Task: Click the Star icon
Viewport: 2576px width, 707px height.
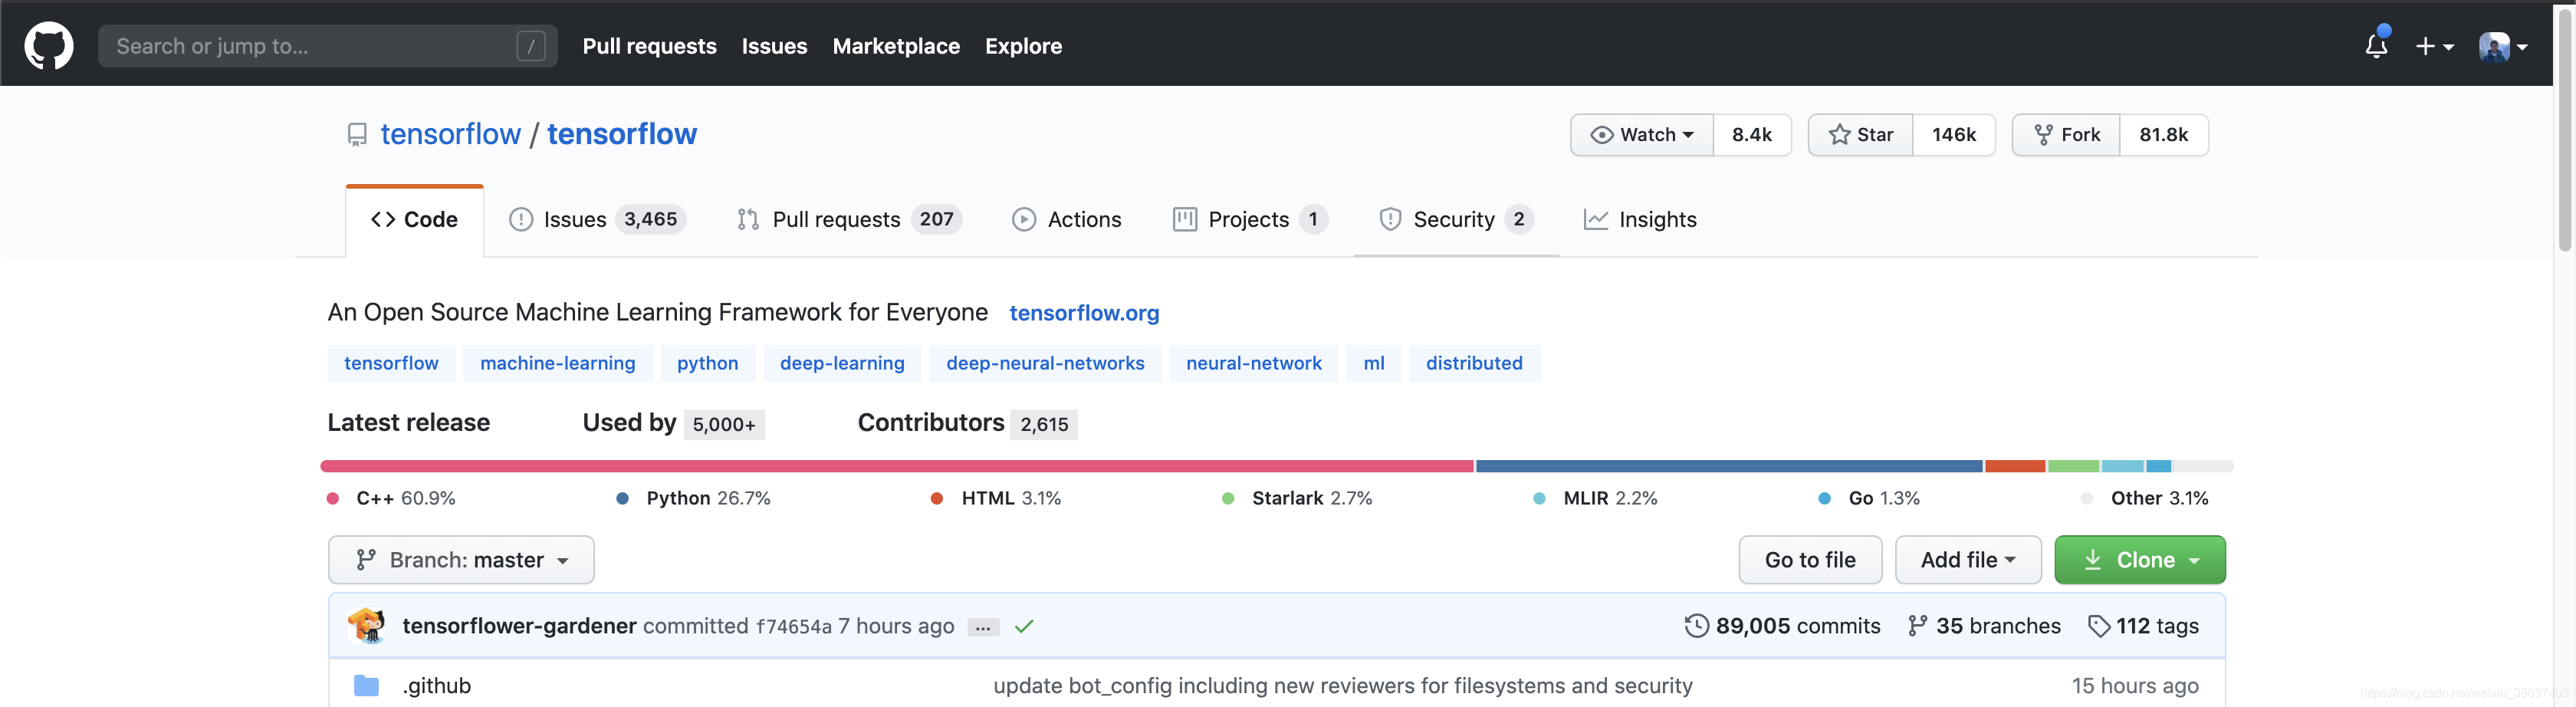Action: point(1838,135)
